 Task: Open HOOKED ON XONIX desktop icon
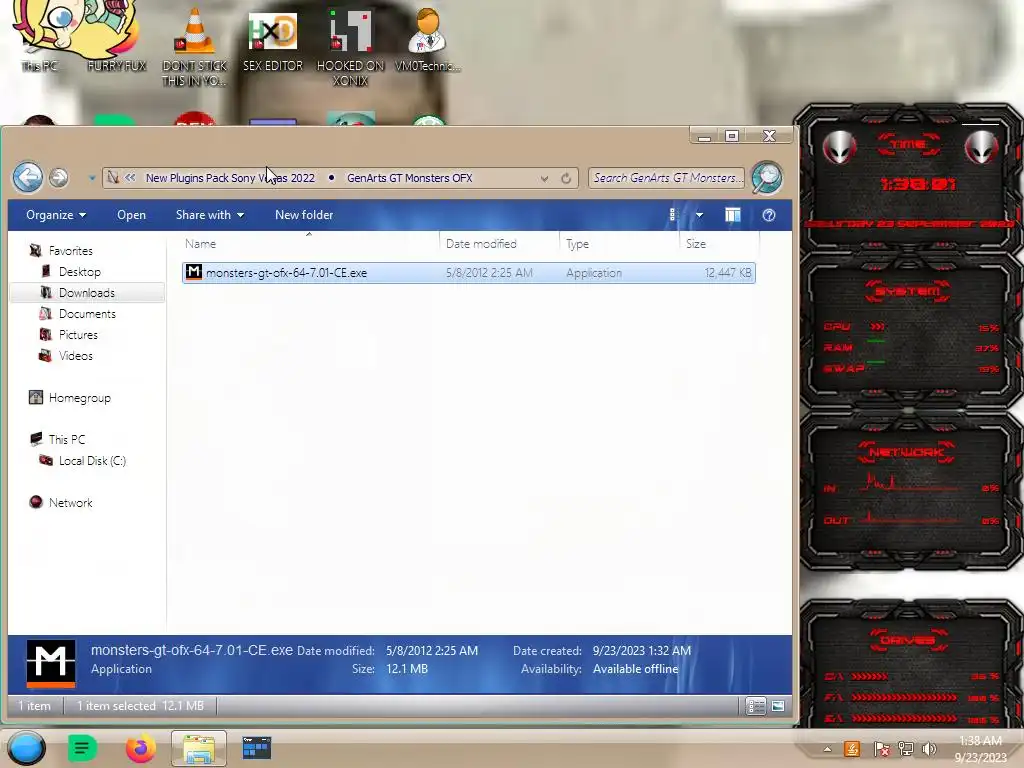pyautogui.click(x=350, y=47)
